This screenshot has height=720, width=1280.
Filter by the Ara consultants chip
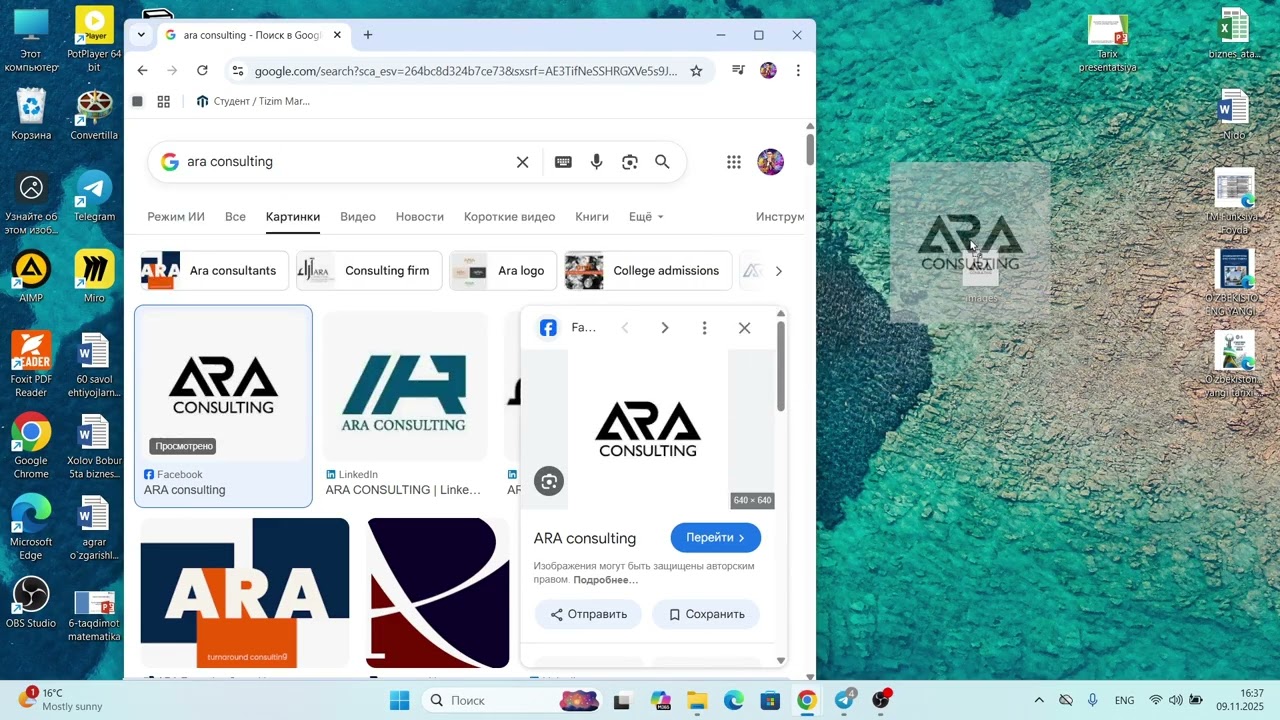pyautogui.click(x=214, y=271)
